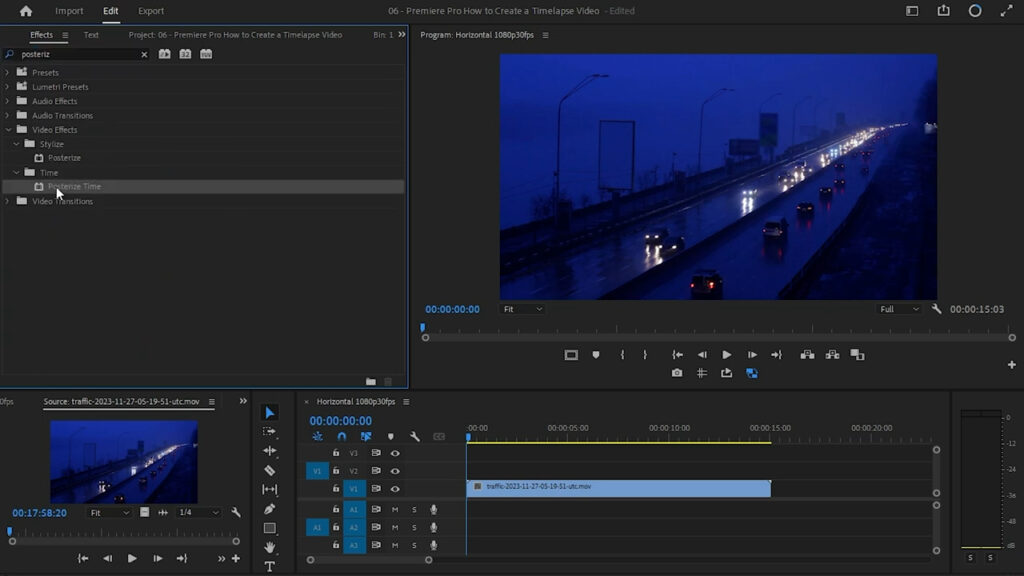Click the Program monitor playhead marker
This screenshot has width=1024, height=576.
click(x=423, y=327)
